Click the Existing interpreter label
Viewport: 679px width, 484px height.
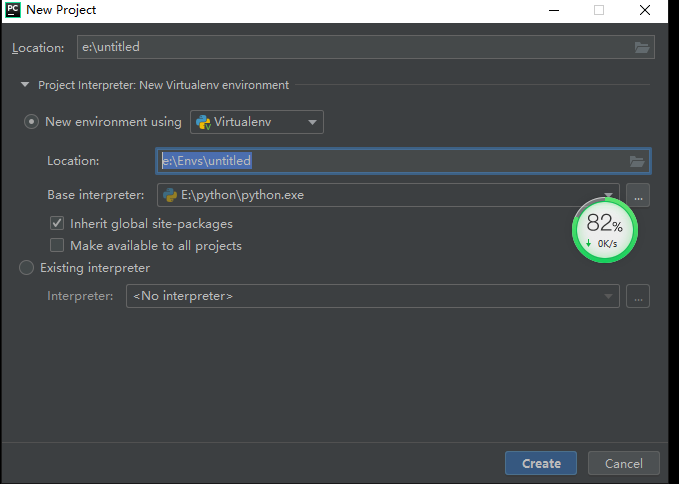[95, 268]
